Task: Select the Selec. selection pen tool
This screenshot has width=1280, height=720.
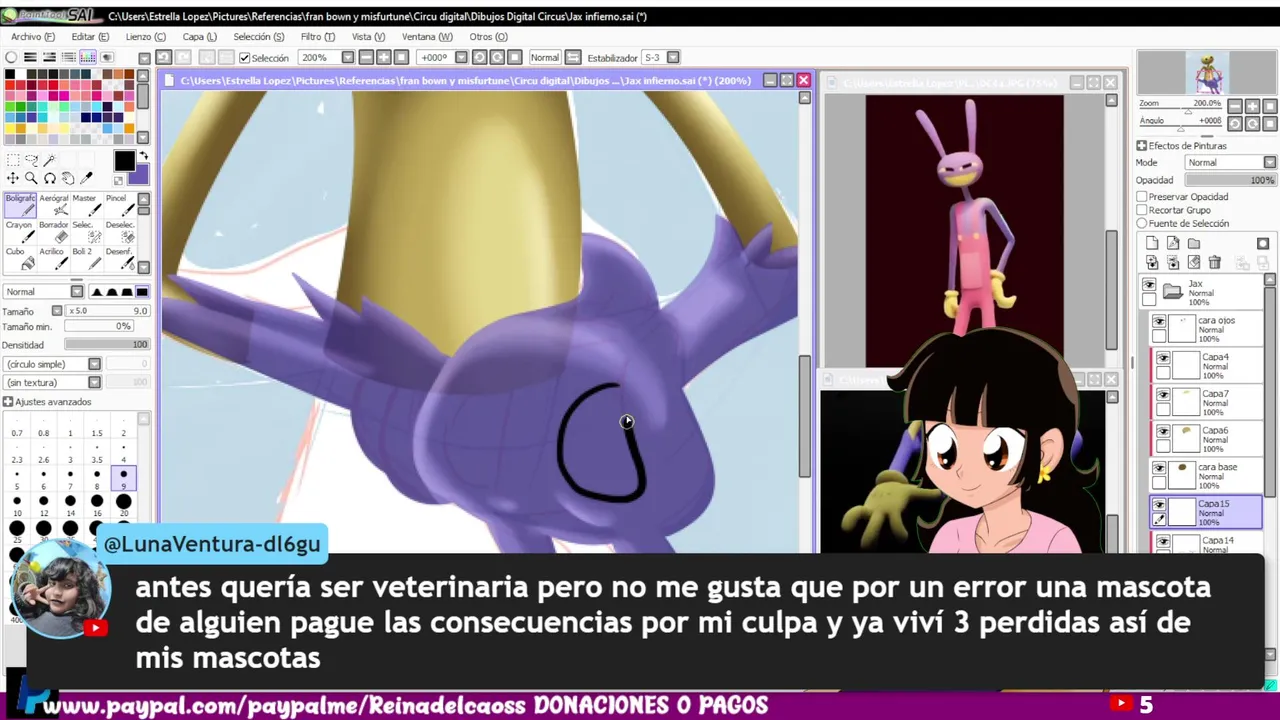Action: click(x=87, y=232)
